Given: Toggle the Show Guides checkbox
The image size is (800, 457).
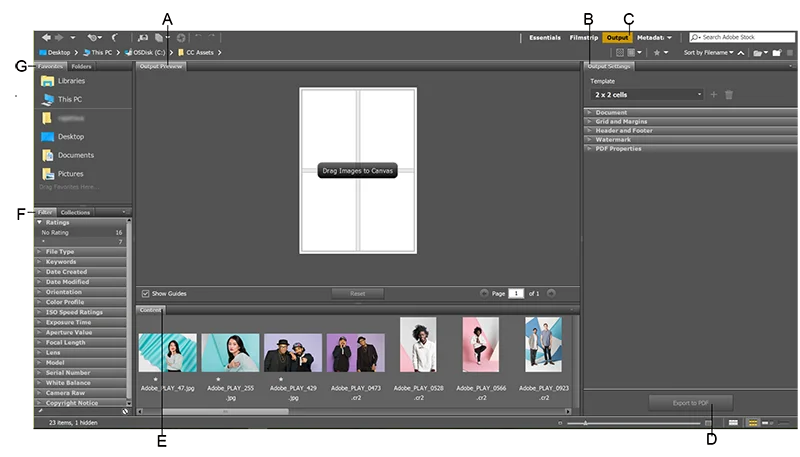Looking at the screenshot, I should tap(145, 294).
